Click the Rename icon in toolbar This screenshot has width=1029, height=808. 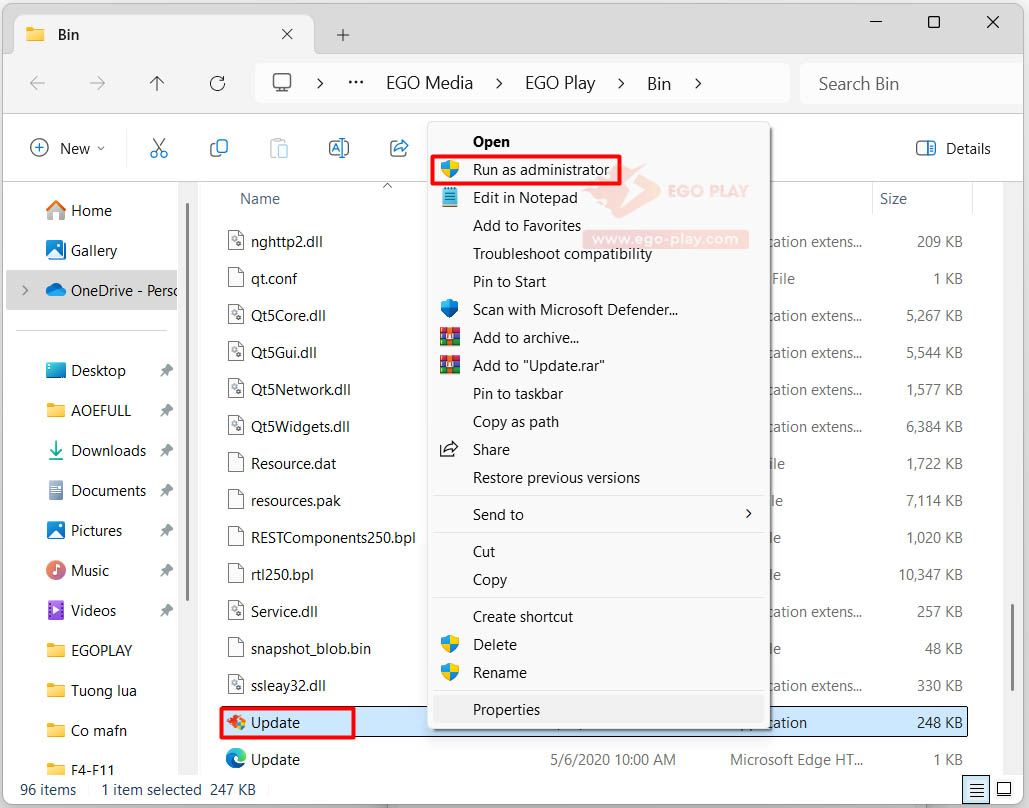point(339,148)
